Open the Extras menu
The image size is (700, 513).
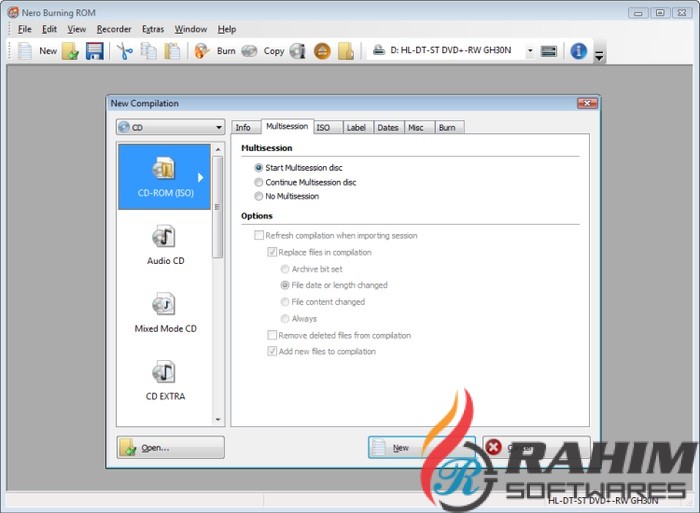coord(153,29)
